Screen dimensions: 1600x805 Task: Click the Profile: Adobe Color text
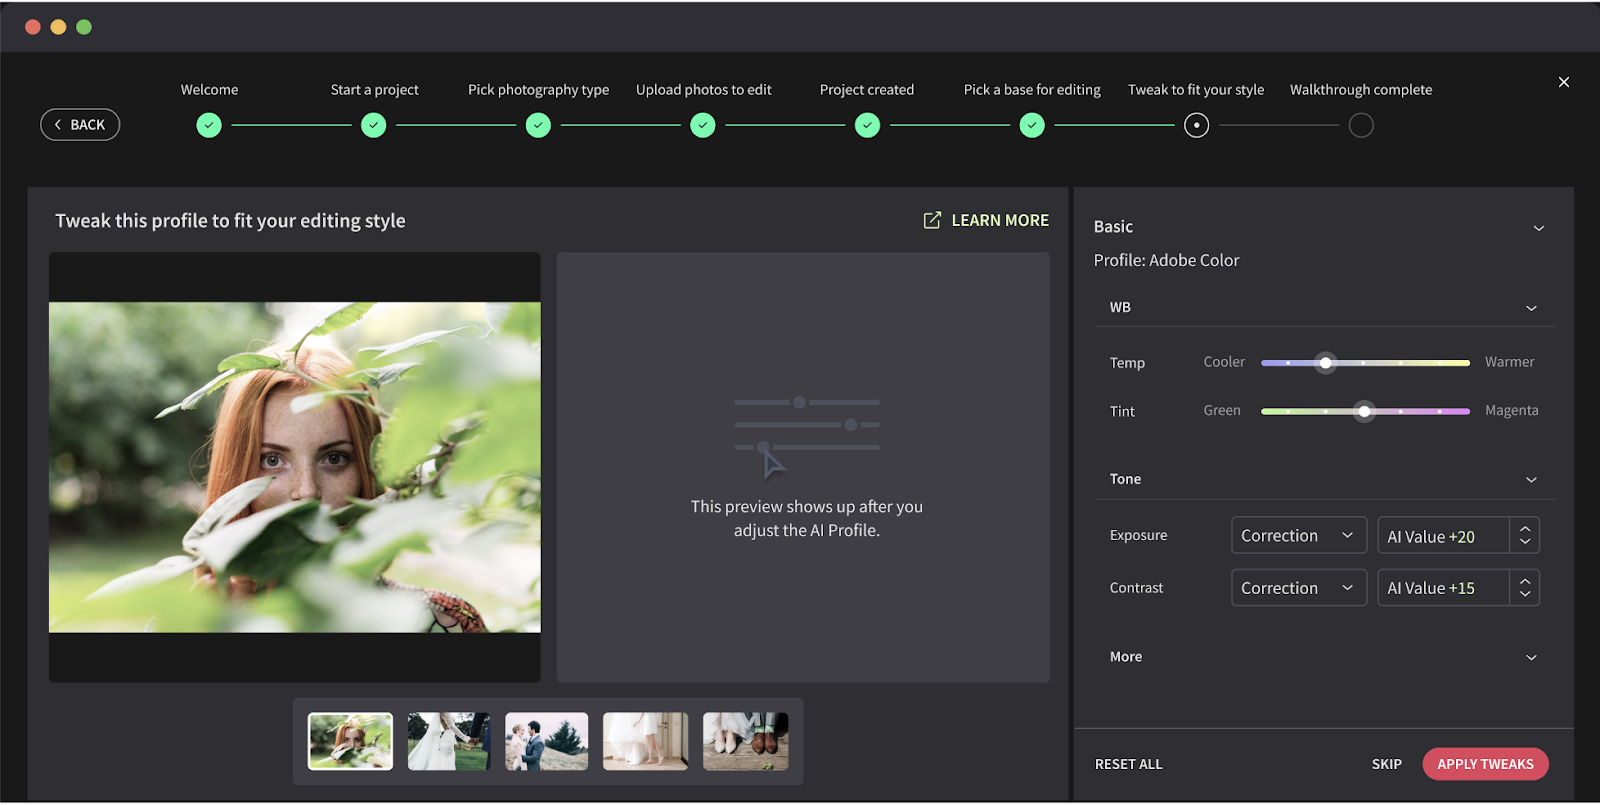click(1166, 260)
